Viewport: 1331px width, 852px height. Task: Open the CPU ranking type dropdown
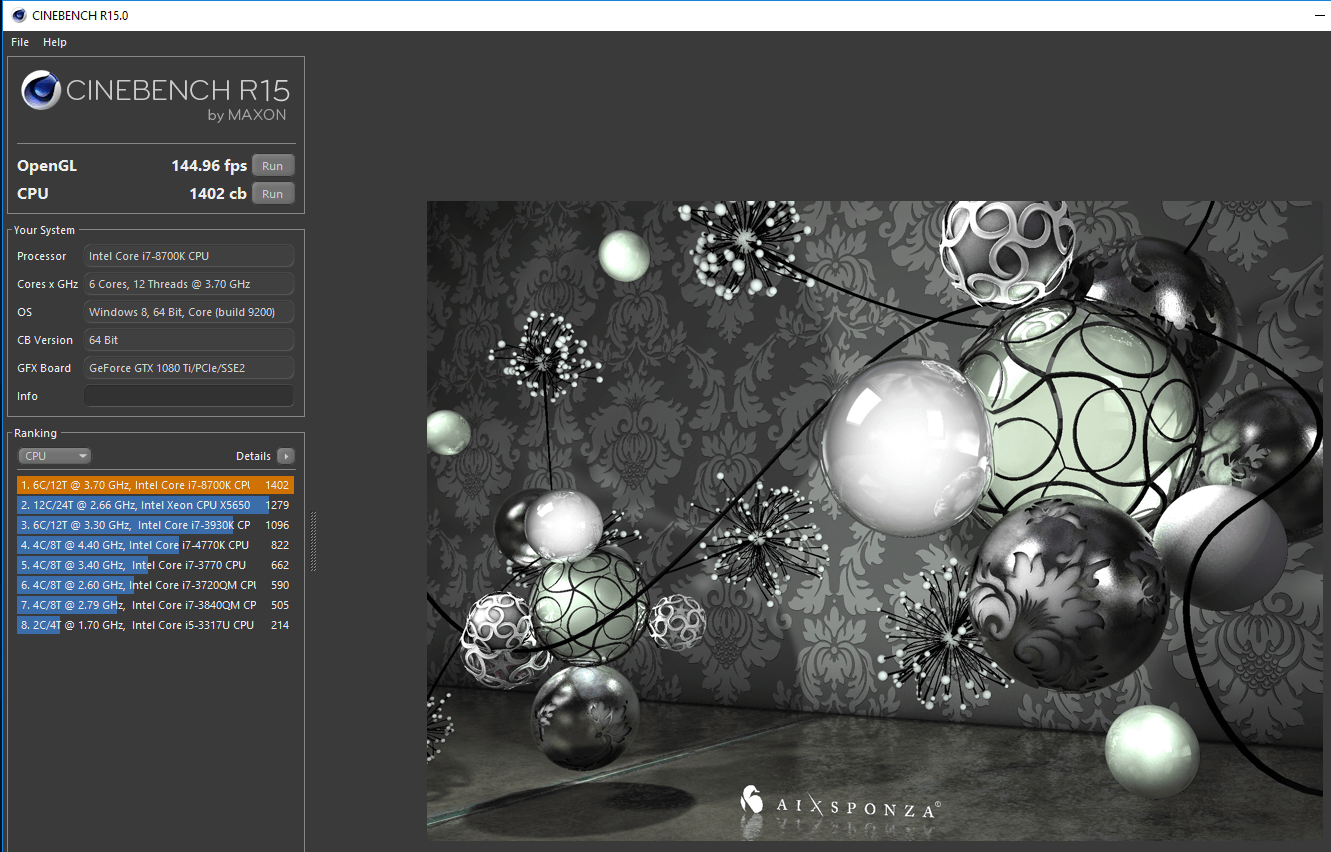point(55,456)
